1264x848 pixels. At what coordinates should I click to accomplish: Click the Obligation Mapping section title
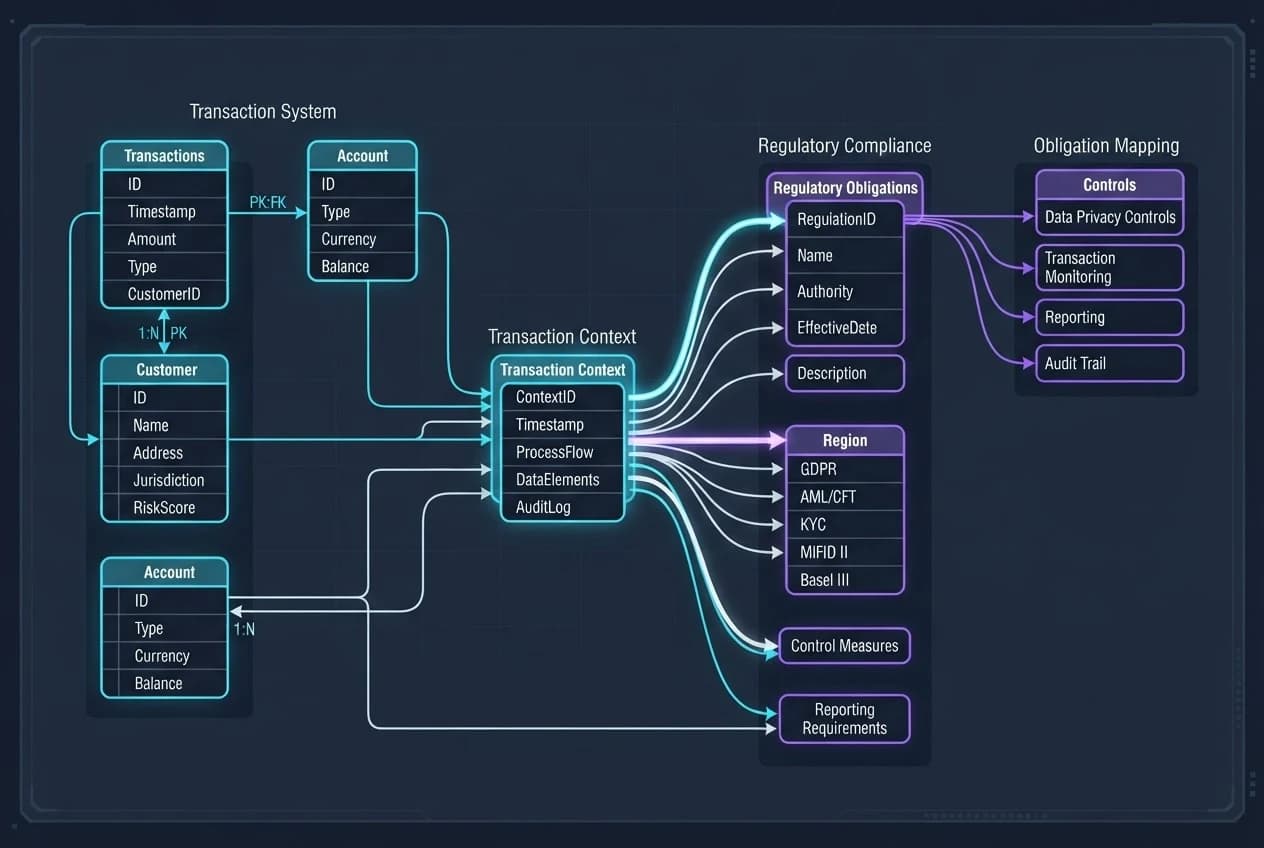[1106, 146]
